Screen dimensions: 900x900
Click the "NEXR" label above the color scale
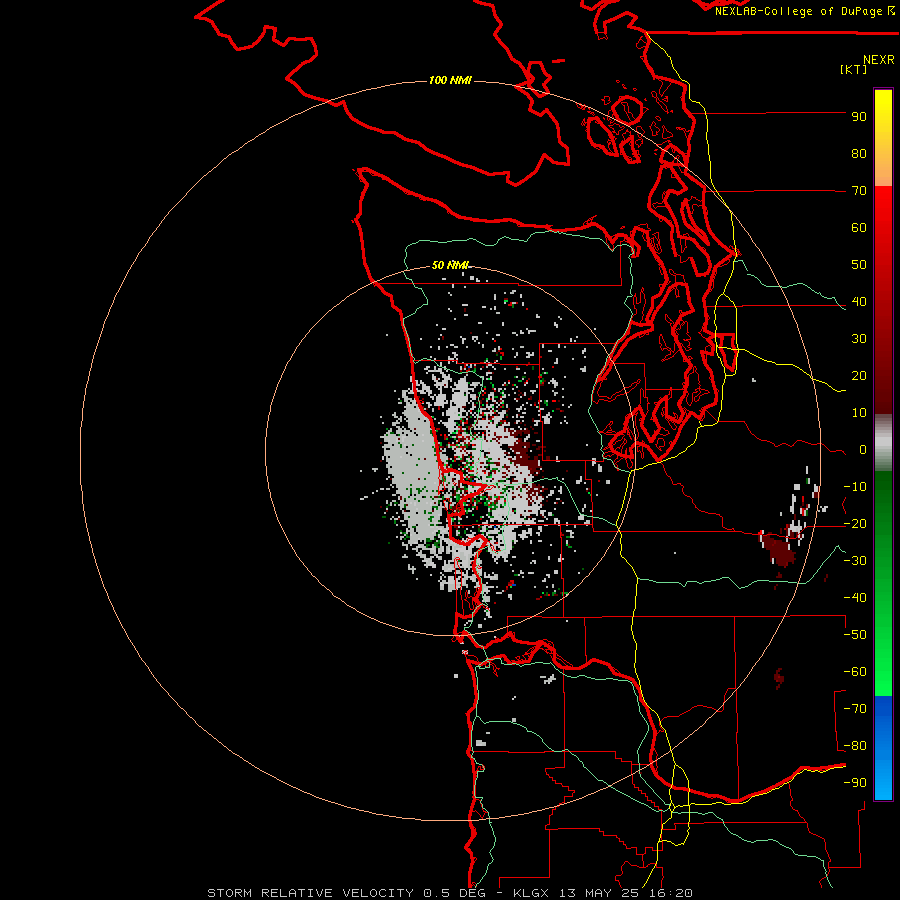879,60
